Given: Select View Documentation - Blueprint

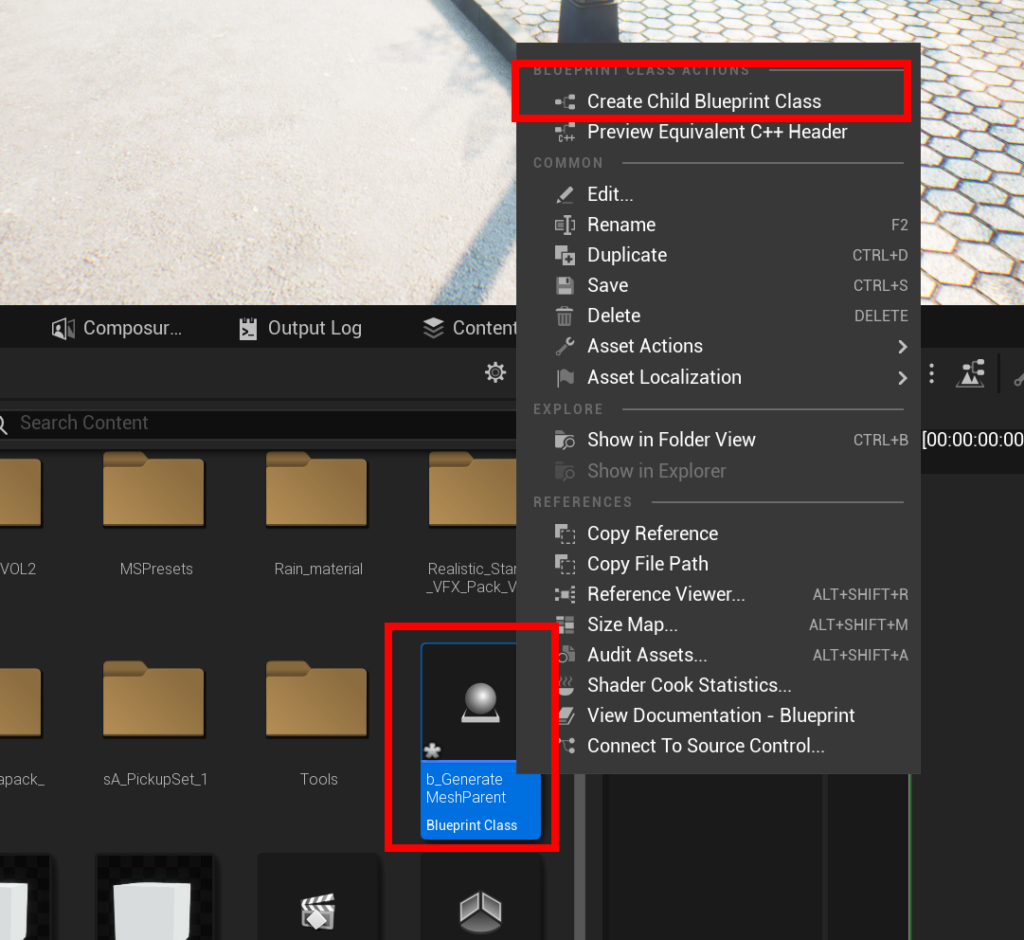Looking at the screenshot, I should pyautogui.click(x=717, y=715).
